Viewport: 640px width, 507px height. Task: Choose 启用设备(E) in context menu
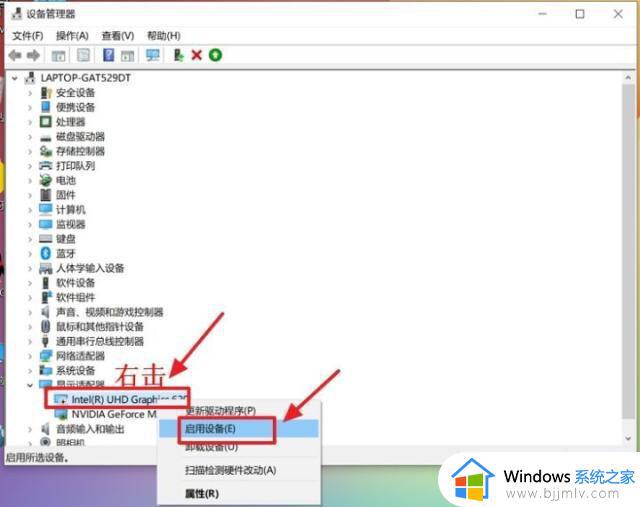point(238,429)
